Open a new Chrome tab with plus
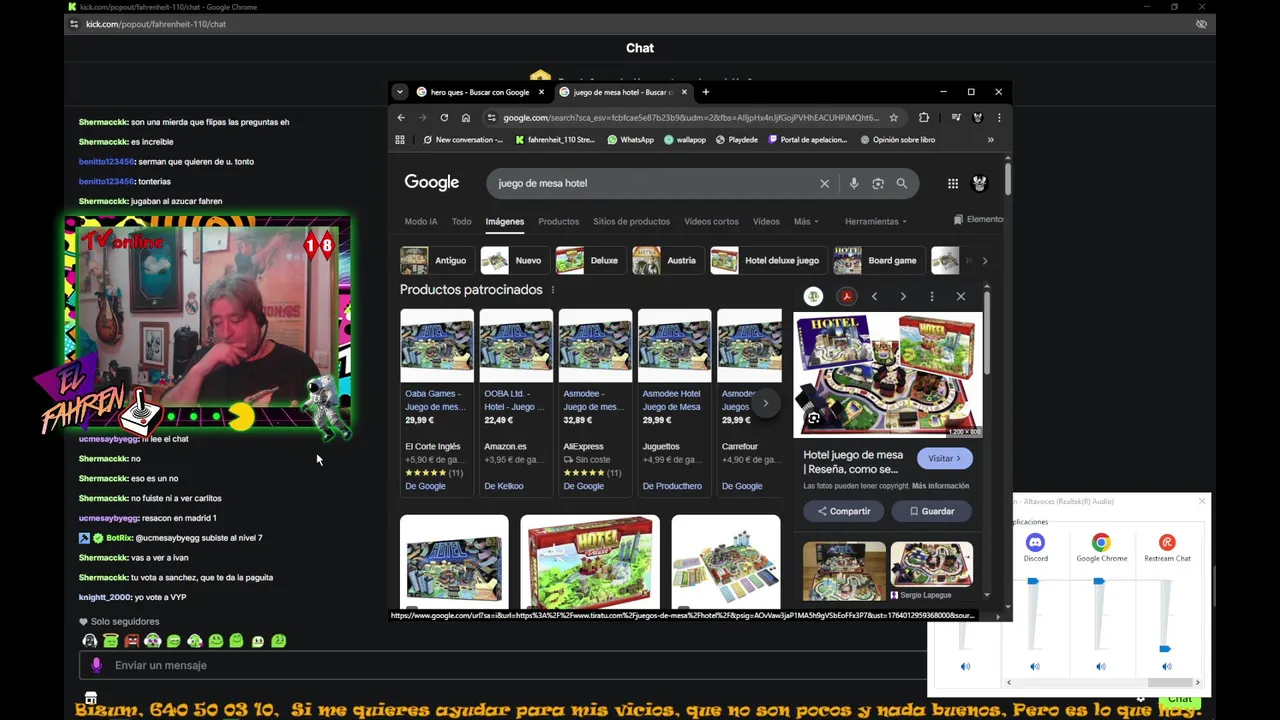 point(706,92)
